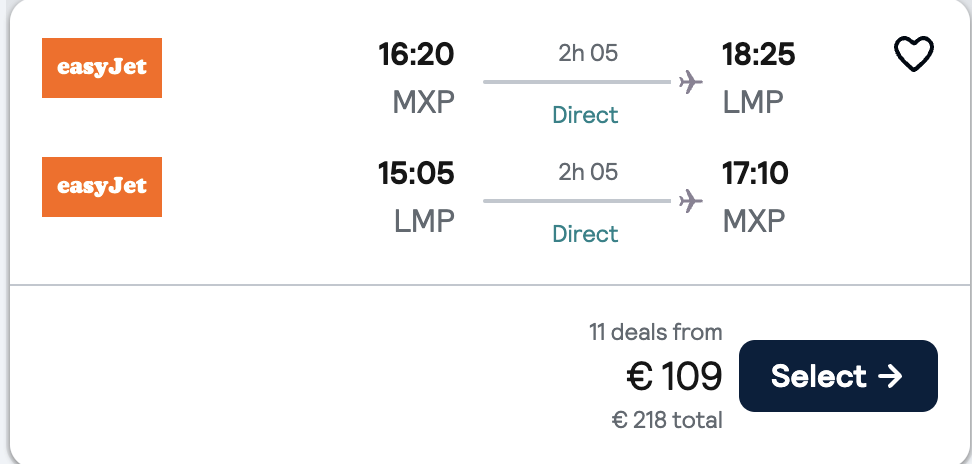Screen dimensions: 972x464
Task: Click the return Direct label
Action: point(585,234)
